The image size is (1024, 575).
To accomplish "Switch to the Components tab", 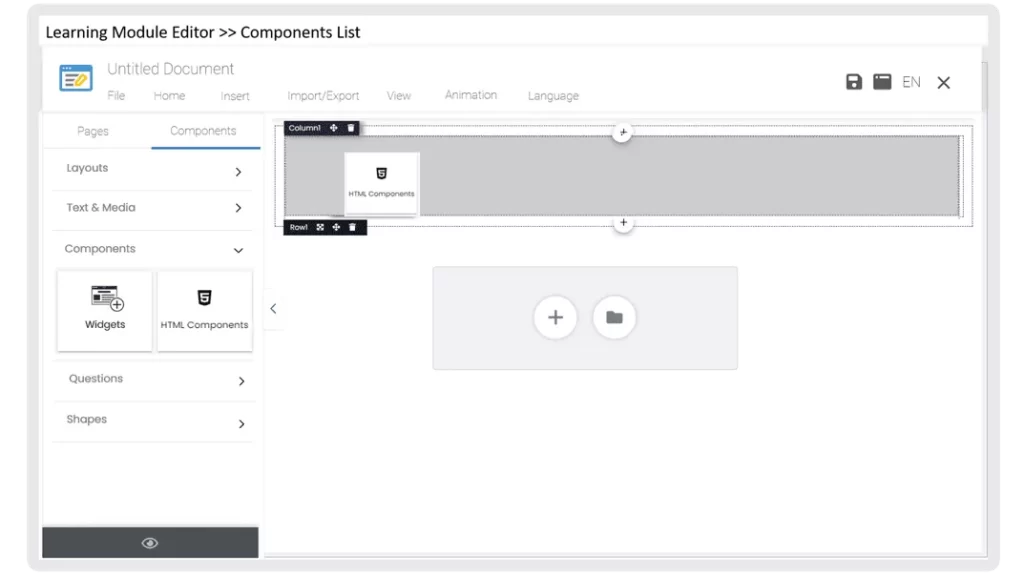I will point(203,131).
